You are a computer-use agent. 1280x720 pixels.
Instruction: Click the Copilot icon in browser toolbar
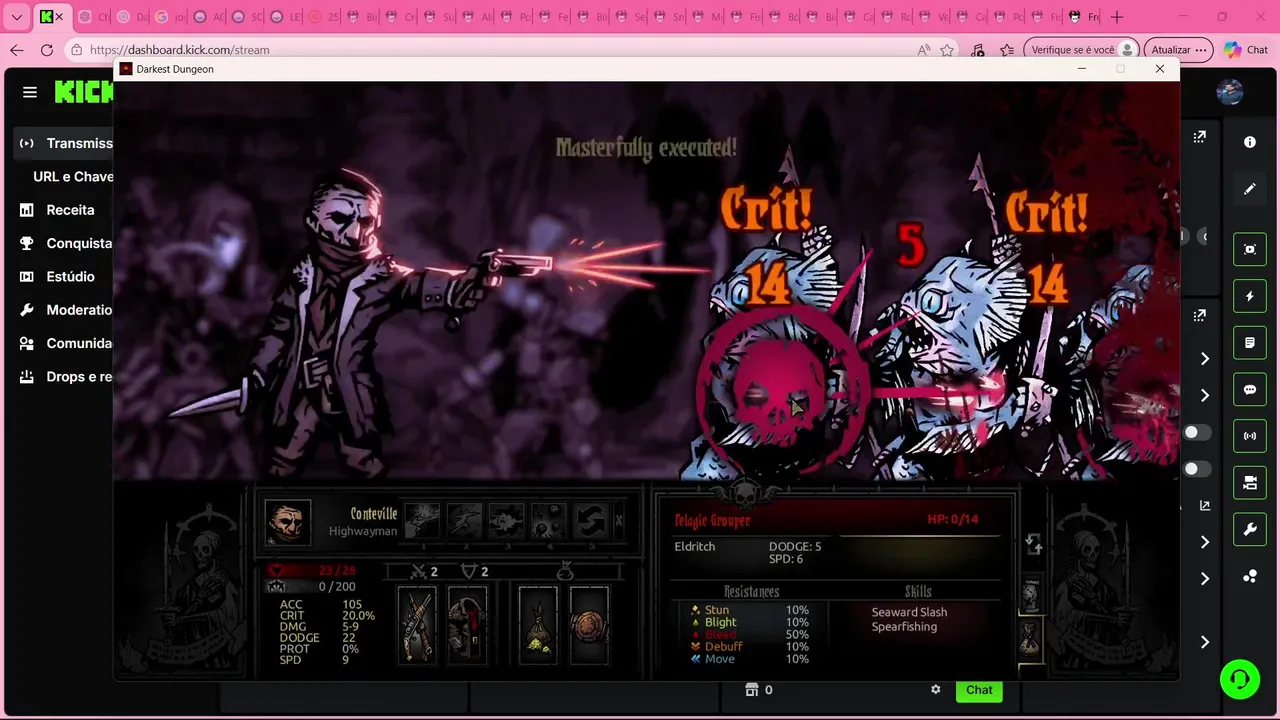tap(1233, 50)
